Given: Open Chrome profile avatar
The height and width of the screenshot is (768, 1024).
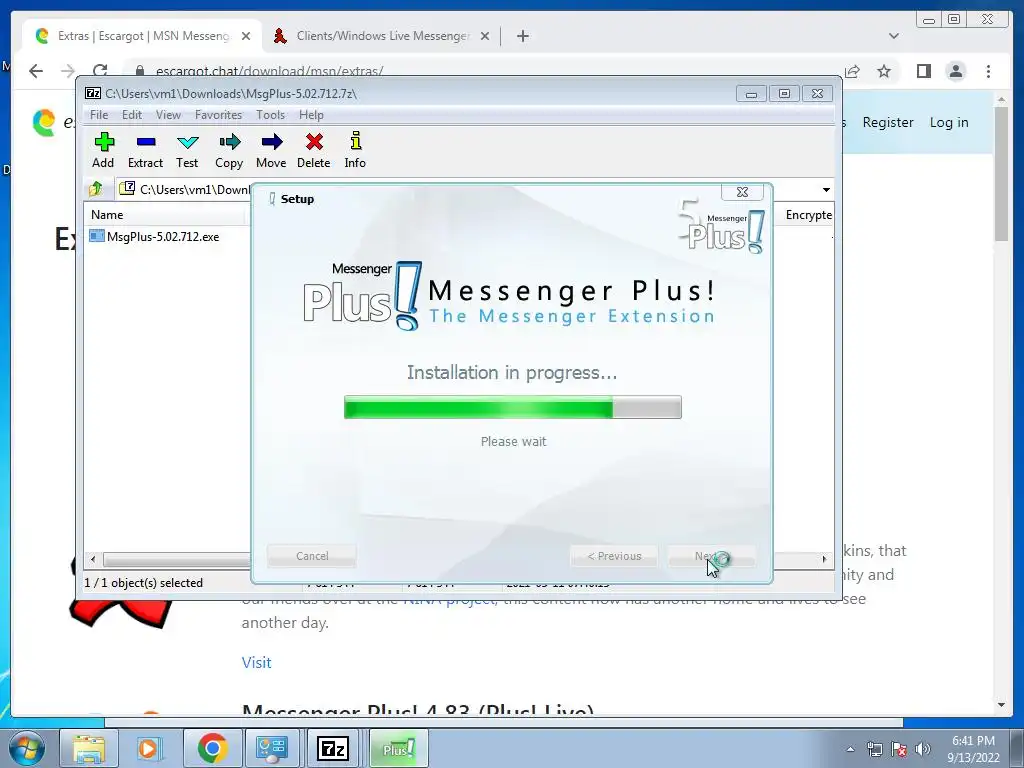Looking at the screenshot, I should pos(956,71).
